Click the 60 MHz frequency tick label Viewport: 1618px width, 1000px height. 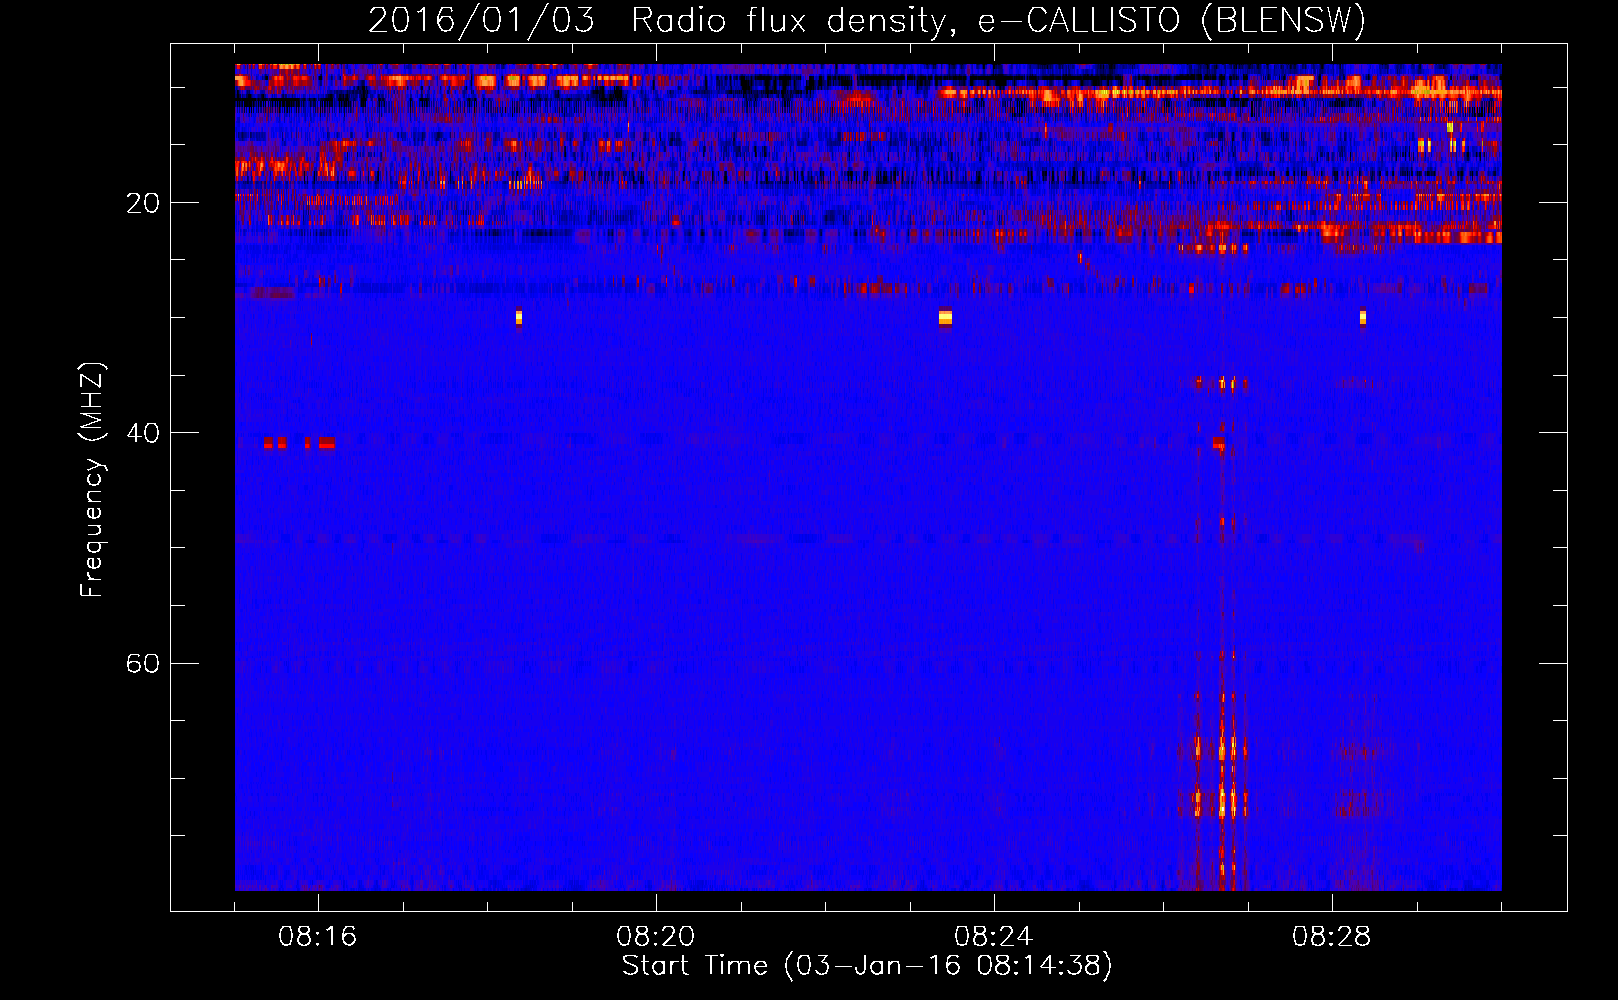142,663
